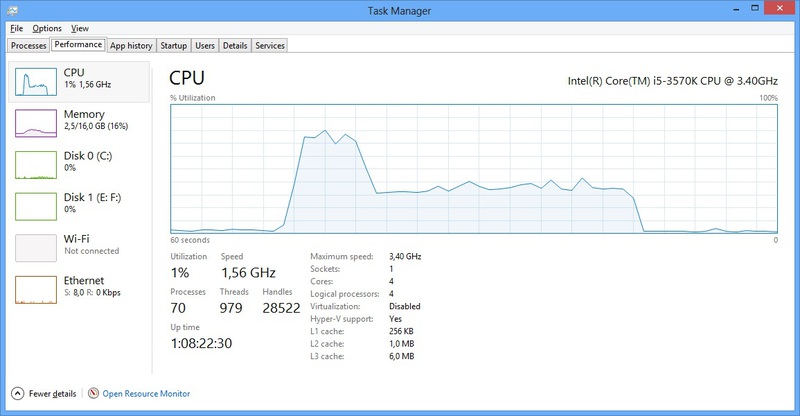Click the CPU utilization graph

tap(474, 169)
